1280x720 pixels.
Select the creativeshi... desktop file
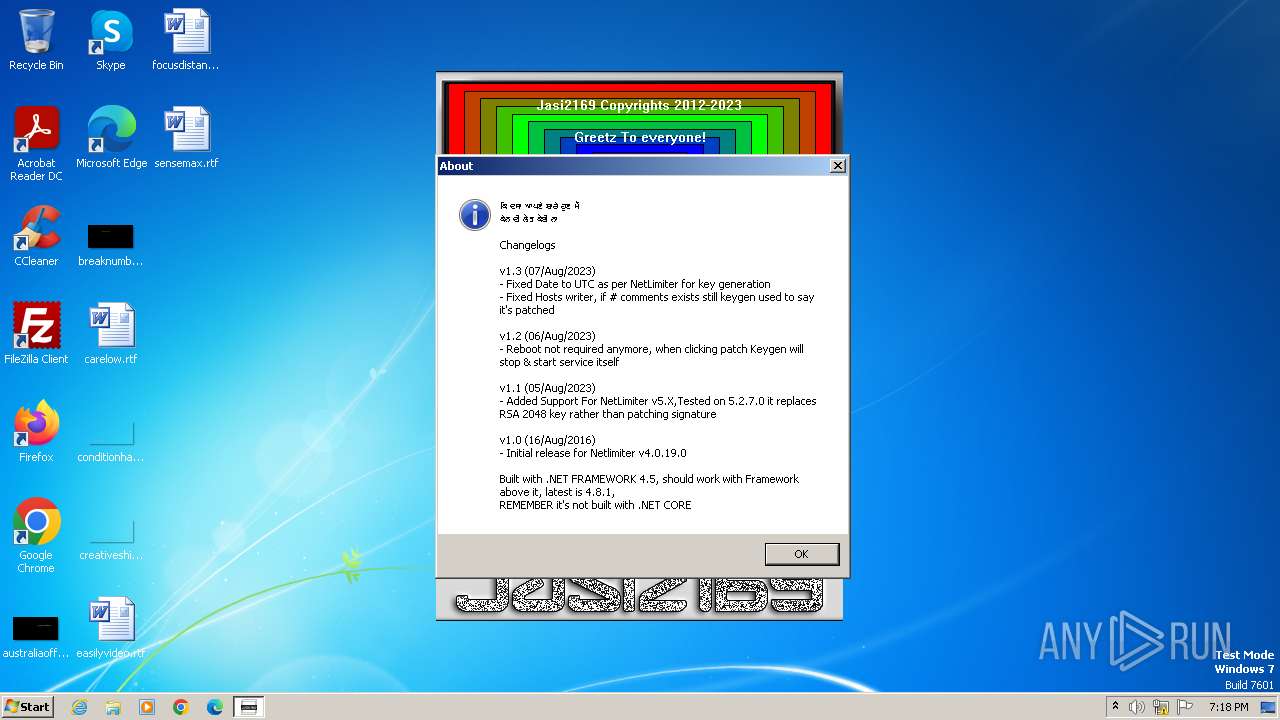coord(110,539)
